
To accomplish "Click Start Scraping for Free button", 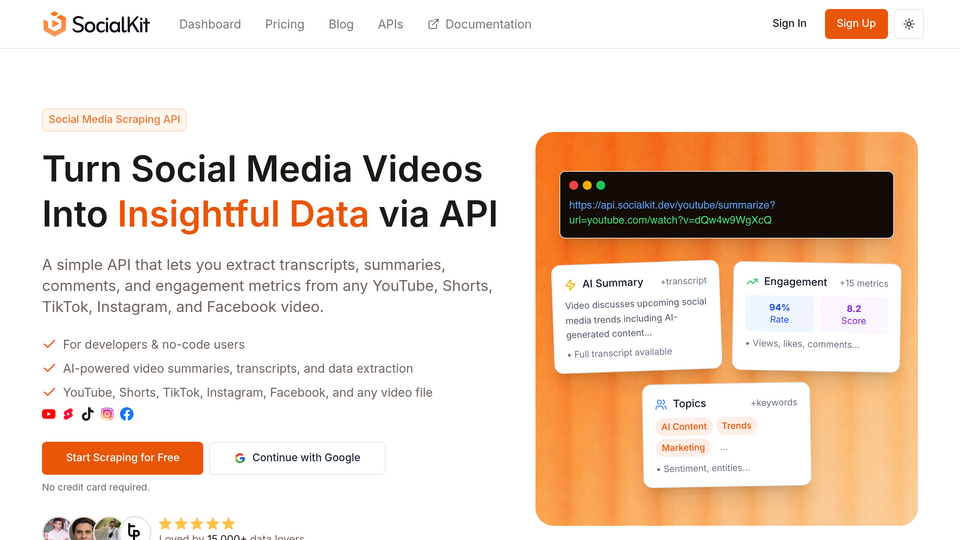I will coord(122,458).
